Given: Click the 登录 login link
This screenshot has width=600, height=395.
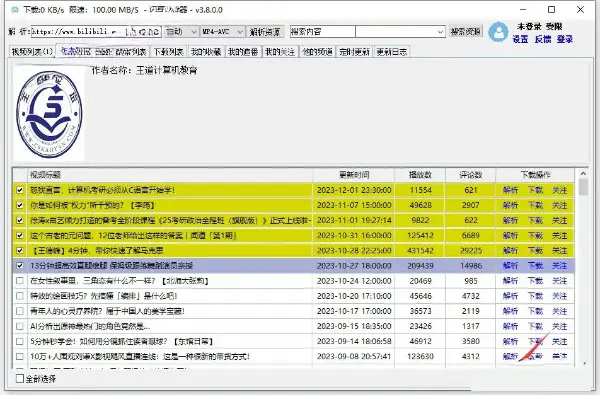Looking at the screenshot, I should [565, 39].
